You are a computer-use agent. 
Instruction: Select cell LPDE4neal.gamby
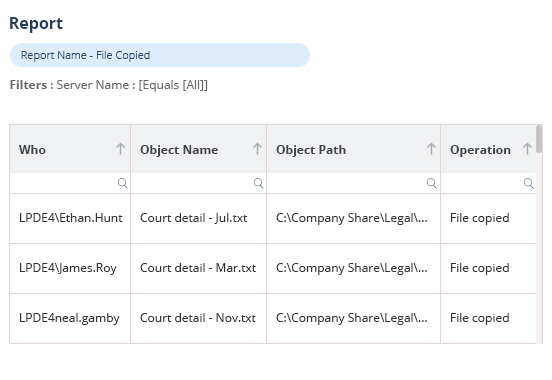70,318
